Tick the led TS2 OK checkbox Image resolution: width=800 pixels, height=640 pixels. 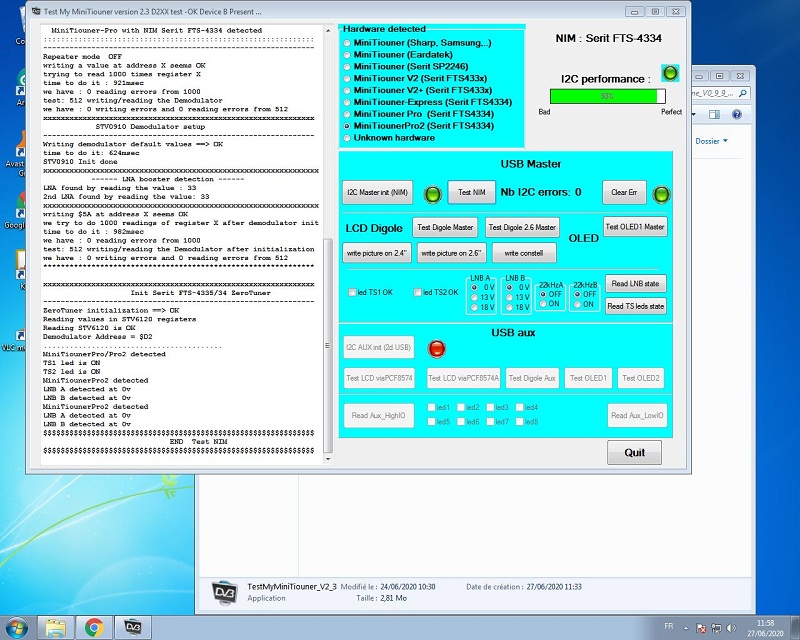pyautogui.click(x=416, y=293)
